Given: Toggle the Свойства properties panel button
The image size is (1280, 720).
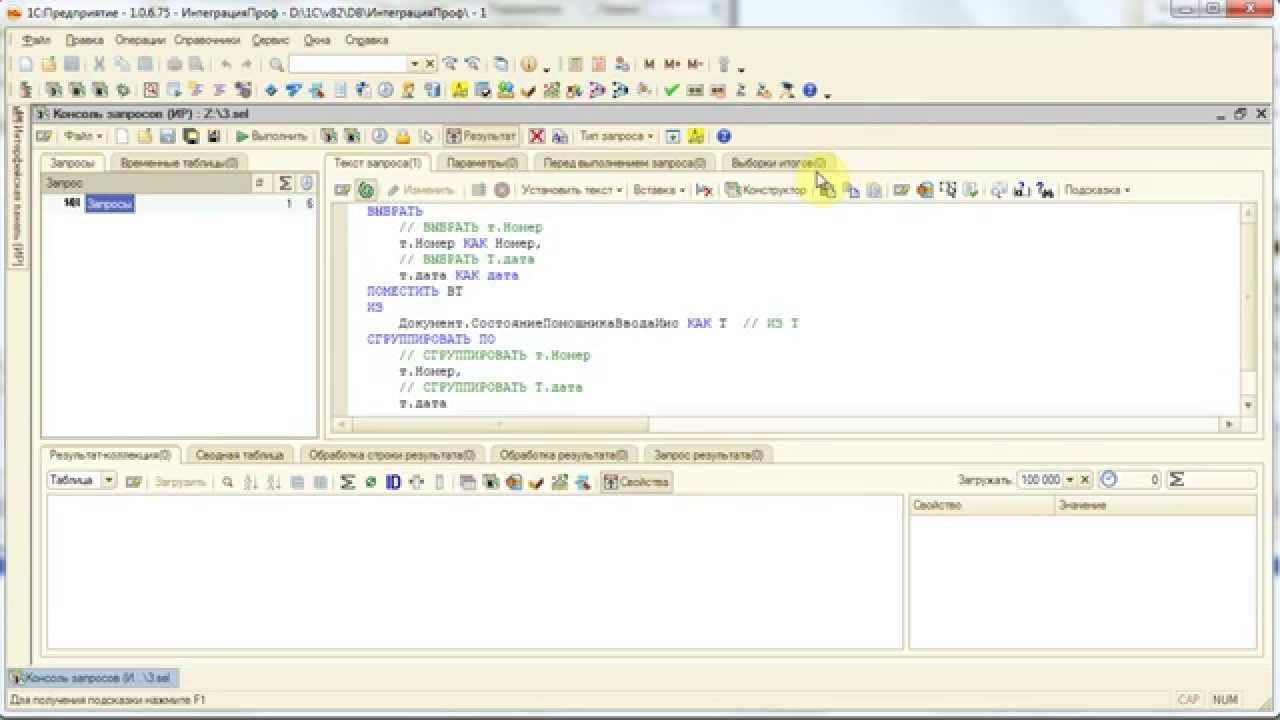Looking at the screenshot, I should point(636,482).
